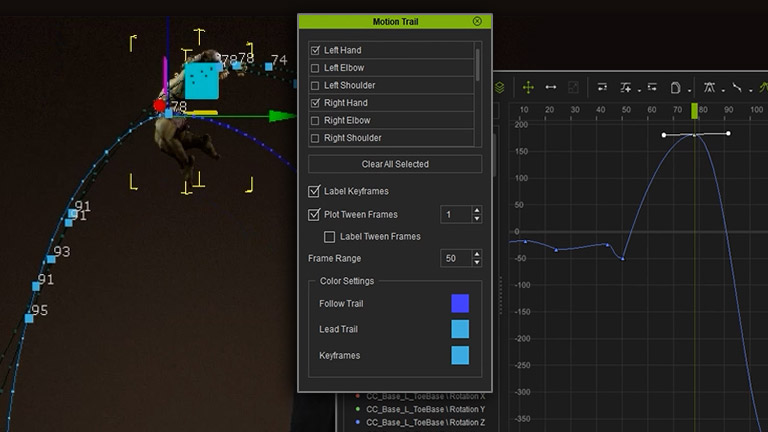Screen dimensions: 768x432
Task: Open the Follow Trail color swatch
Action: (x=460, y=304)
